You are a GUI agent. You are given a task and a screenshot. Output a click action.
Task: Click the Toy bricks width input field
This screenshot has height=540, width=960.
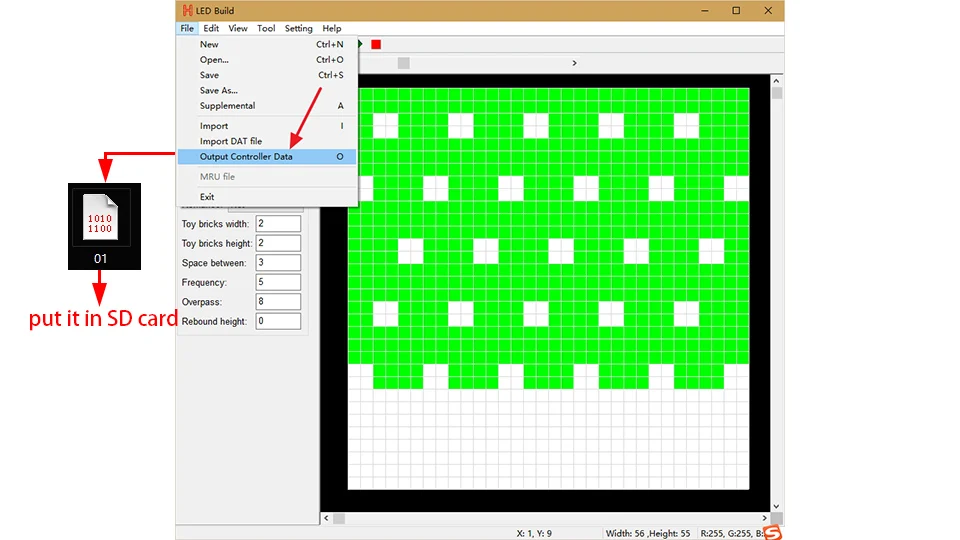pos(278,224)
